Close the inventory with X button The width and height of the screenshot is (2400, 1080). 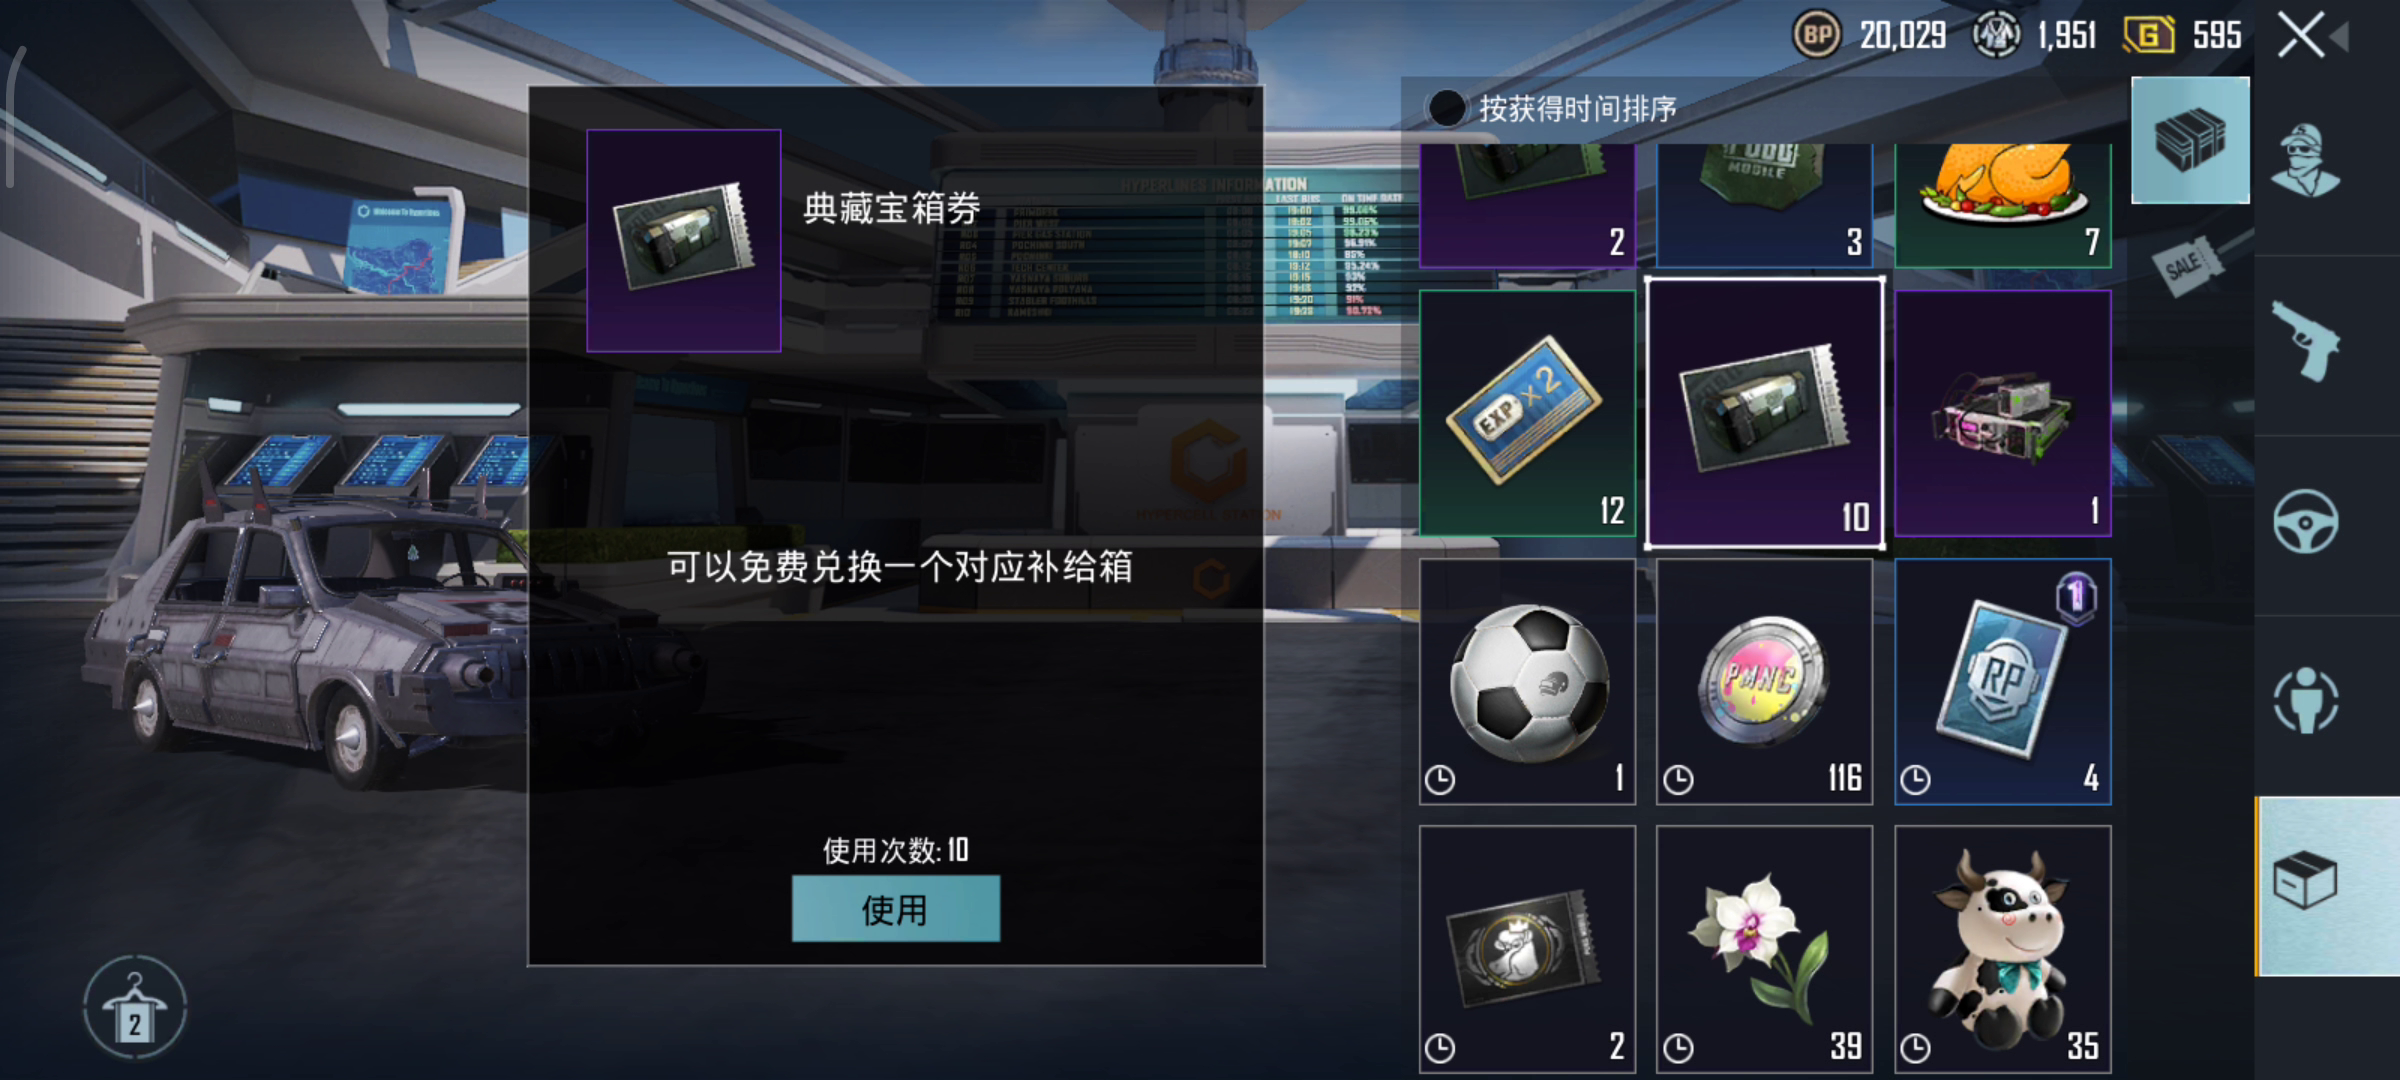click(x=2300, y=36)
